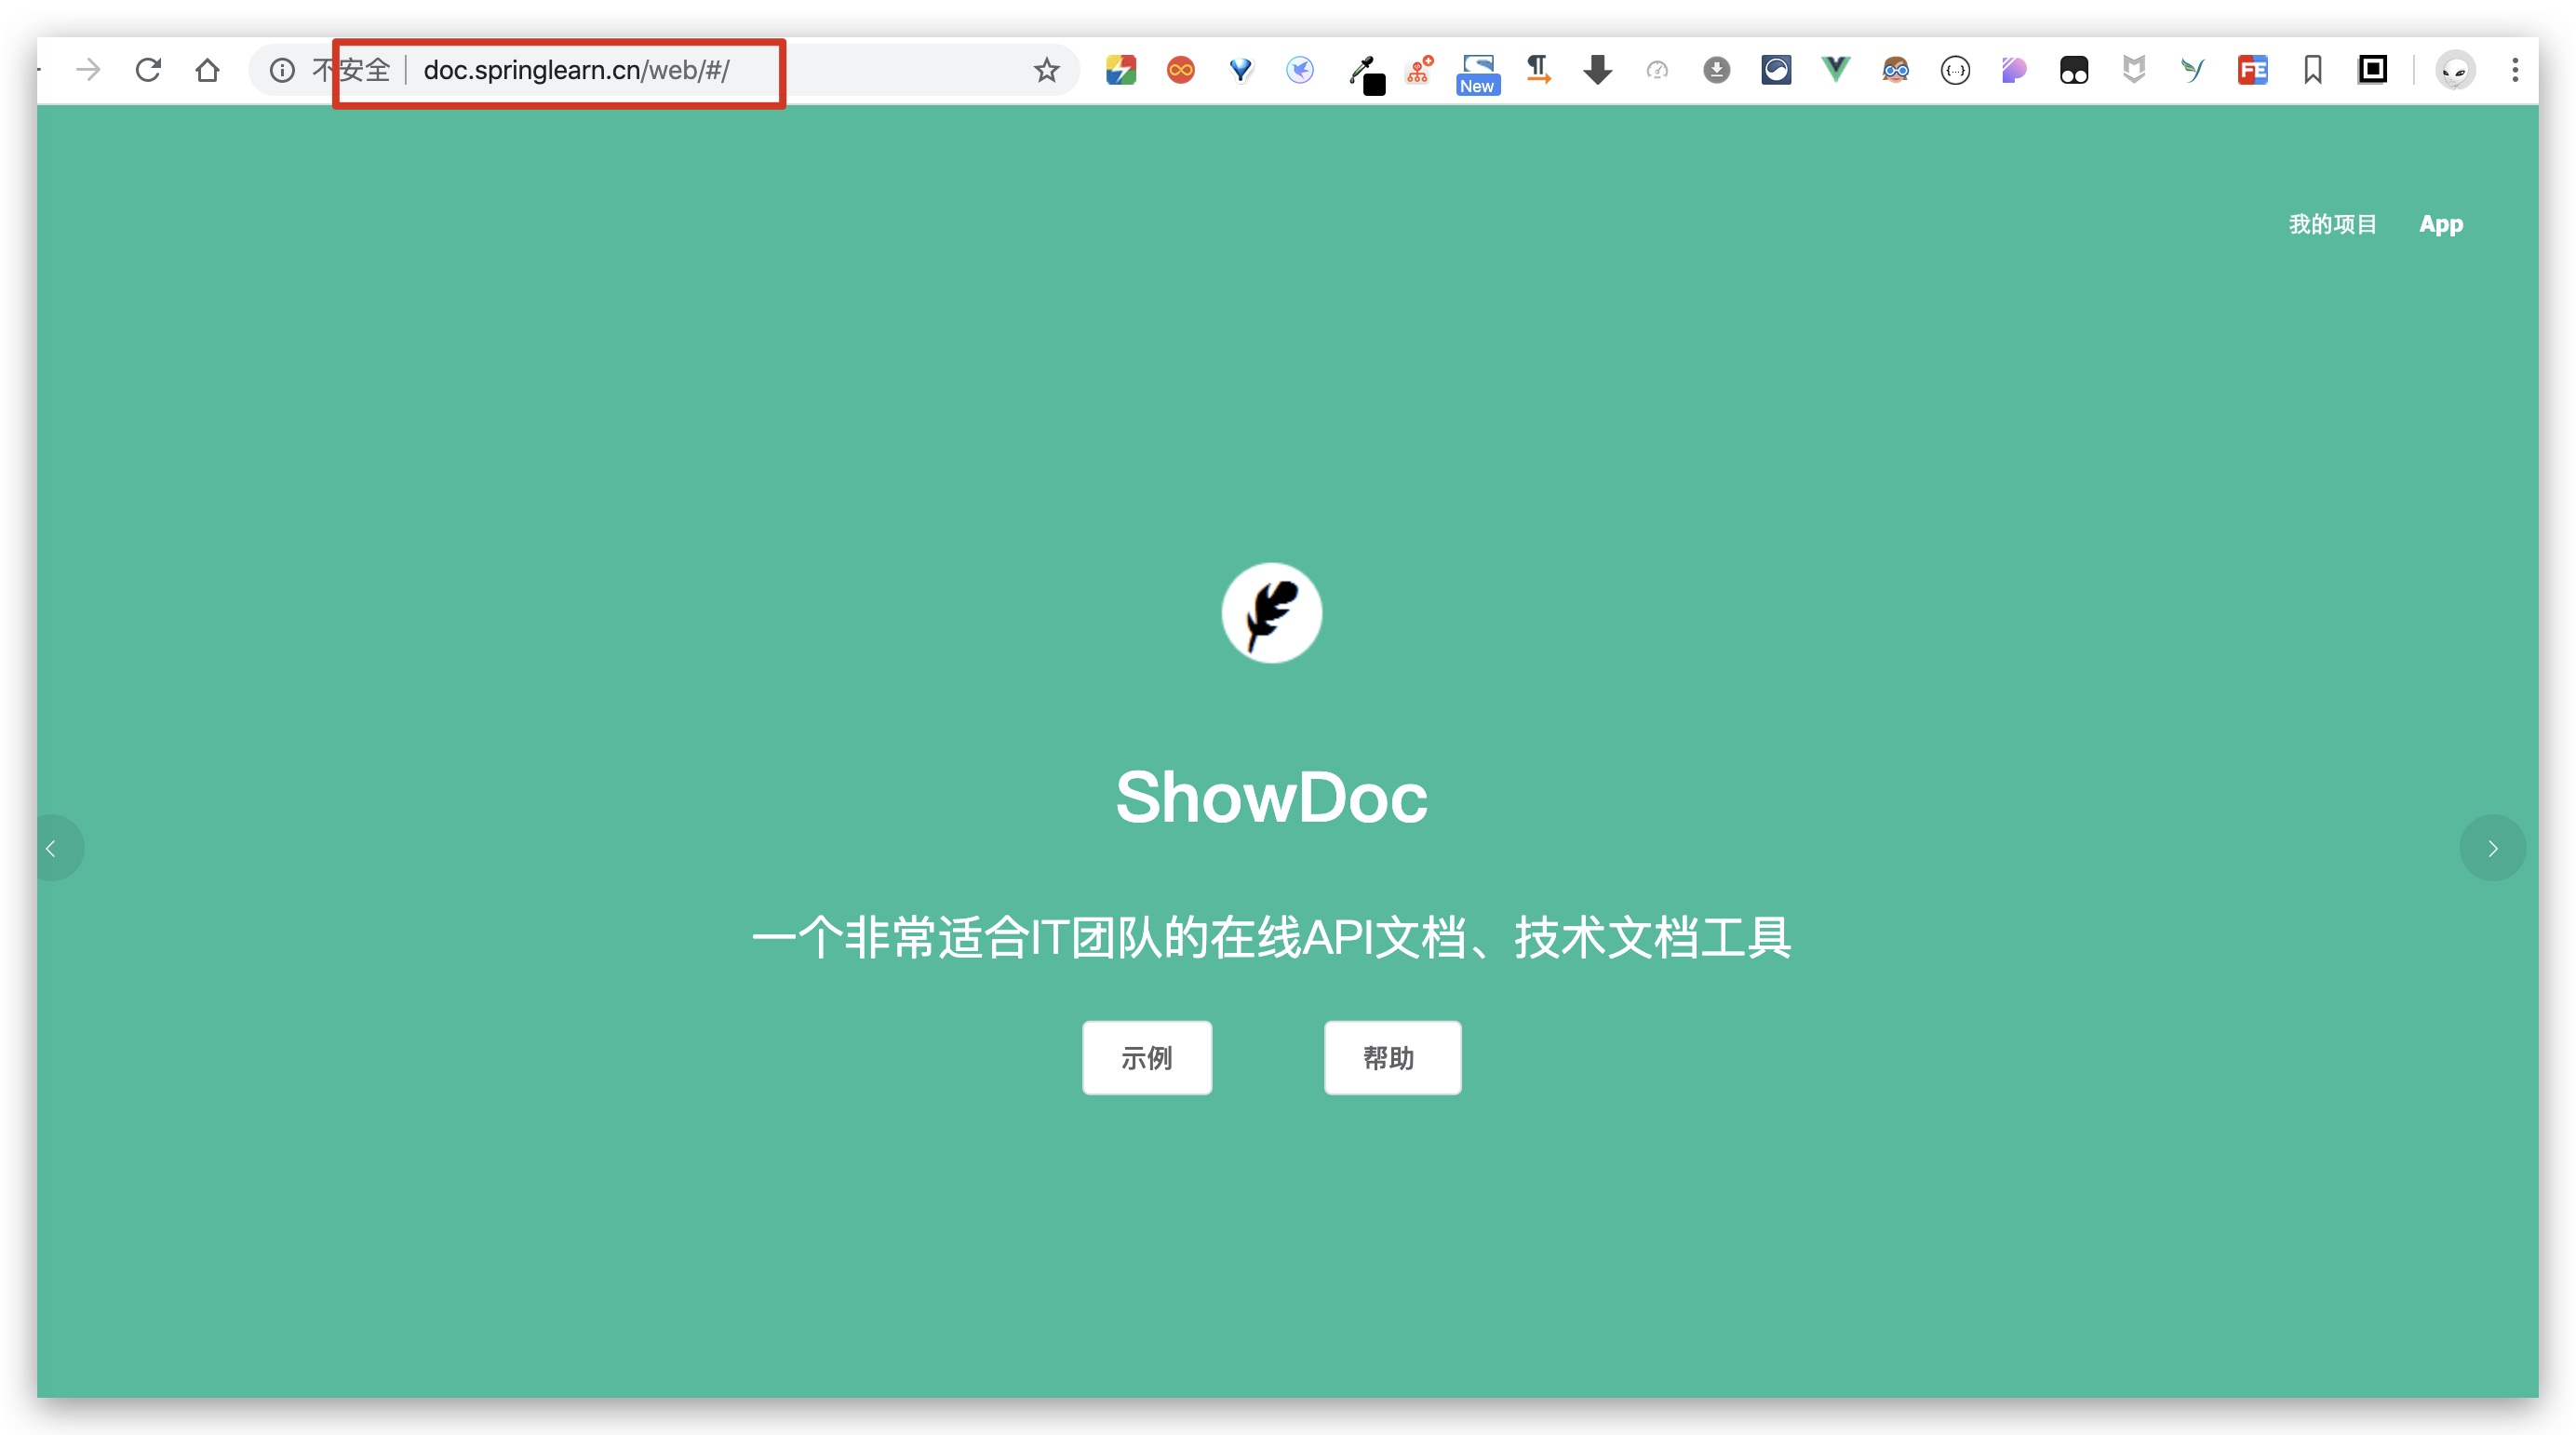2576x1435 pixels.
Task: Bookmark page with the star icon
Action: point(1046,70)
